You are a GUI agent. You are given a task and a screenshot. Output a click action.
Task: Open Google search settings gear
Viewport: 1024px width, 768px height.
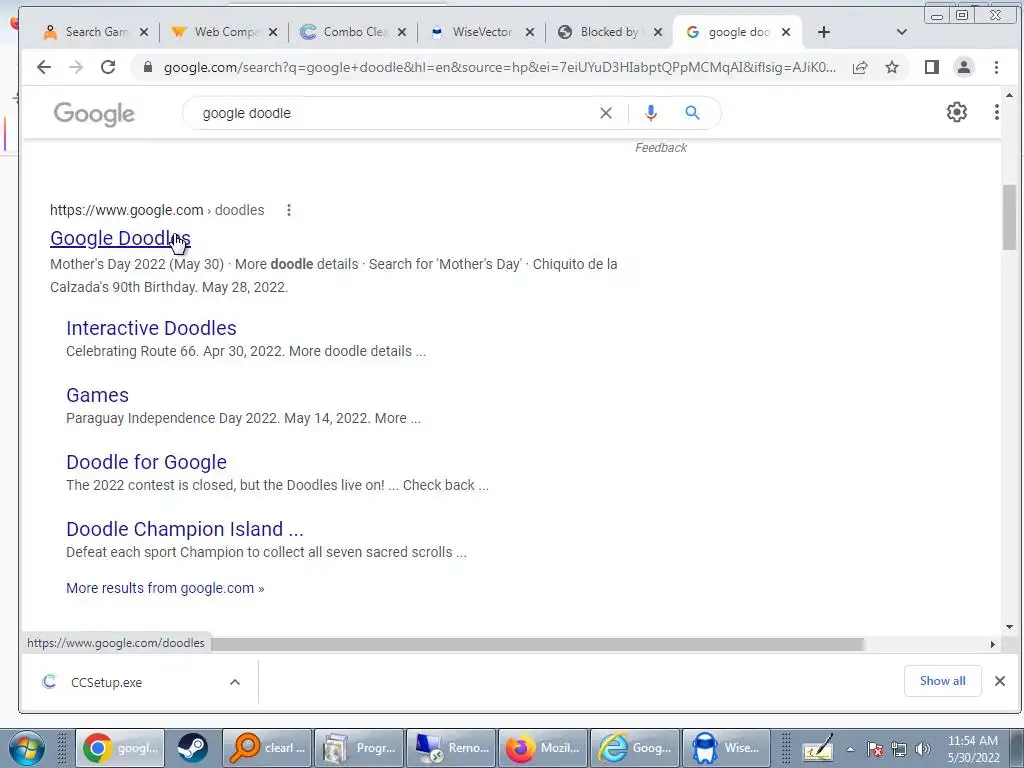tap(957, 112)
